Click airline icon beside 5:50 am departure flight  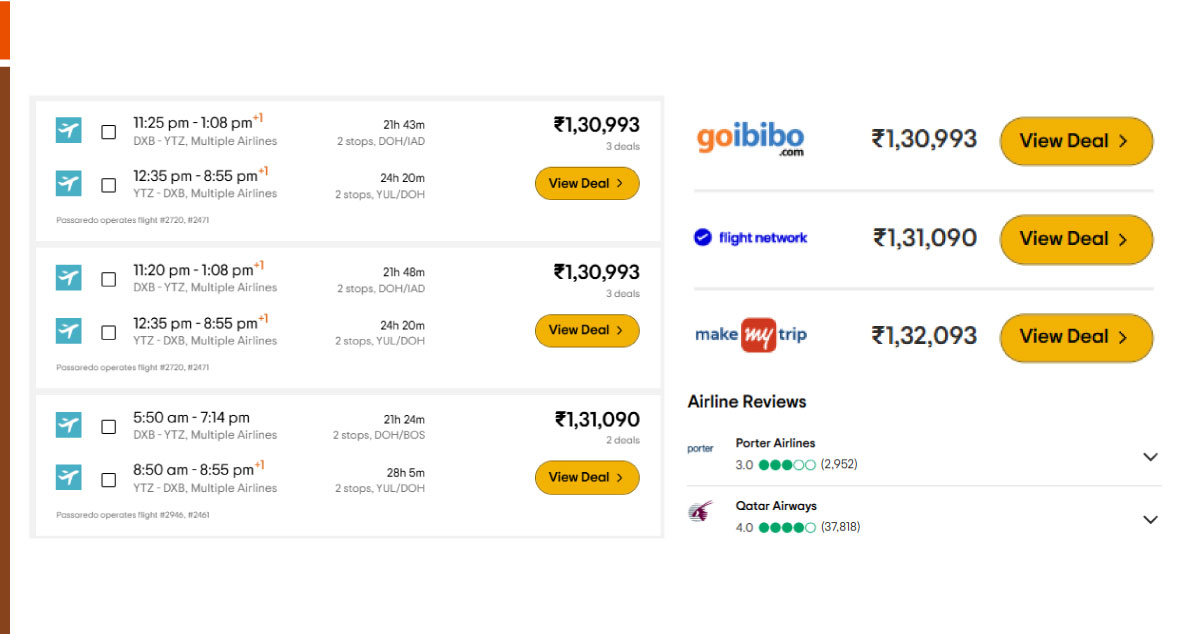[x=68, y=425]
